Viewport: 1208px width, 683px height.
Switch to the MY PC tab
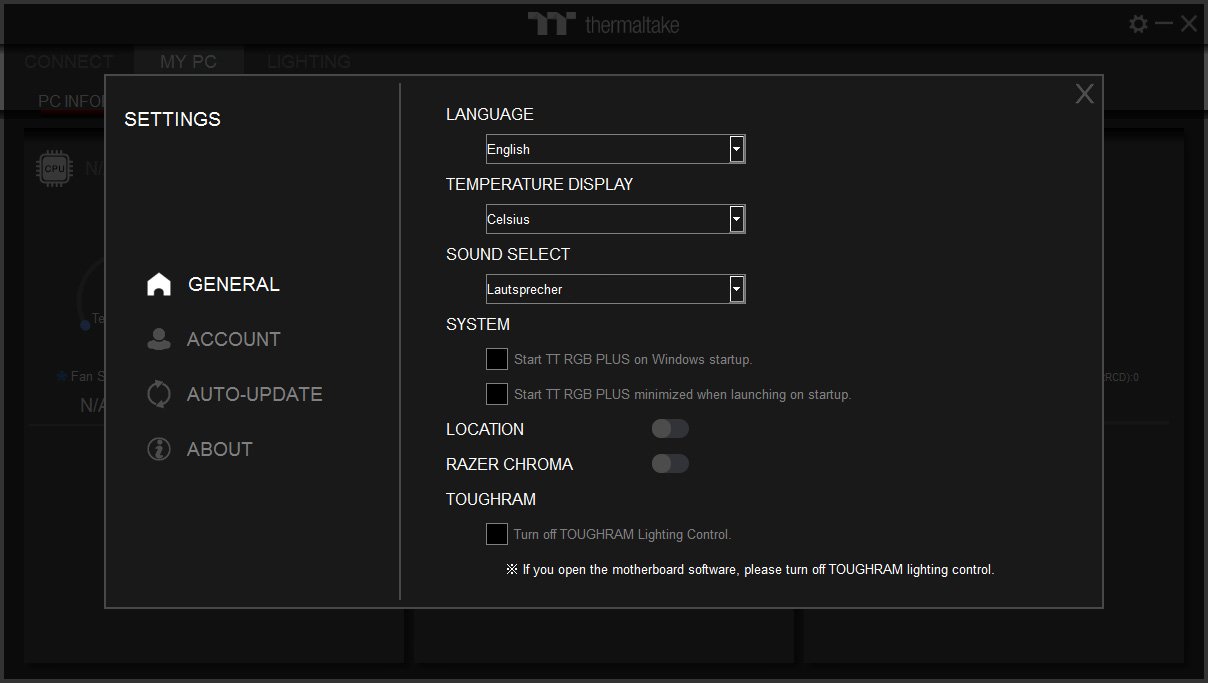click(189, 62)
